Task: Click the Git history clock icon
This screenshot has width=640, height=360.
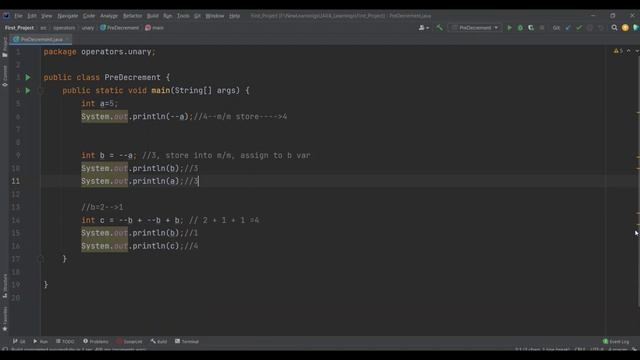Action: pyautogui.click(x=590, y=28)
